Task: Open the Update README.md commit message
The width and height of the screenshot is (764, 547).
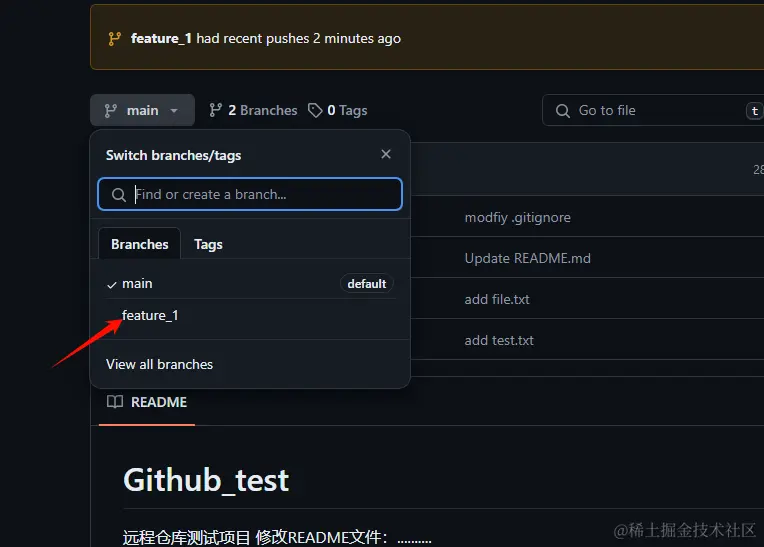Action: (527, 258)
